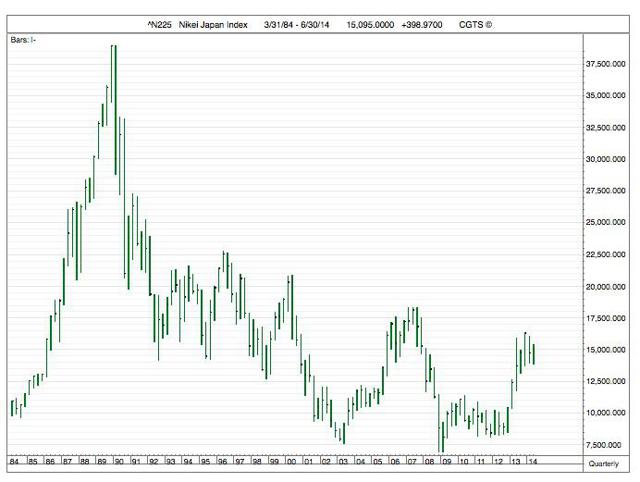Click the 86 year marker on time axis
Image resolution: width=640 pixels, height=482 pixels.
(x=50, y=462)
